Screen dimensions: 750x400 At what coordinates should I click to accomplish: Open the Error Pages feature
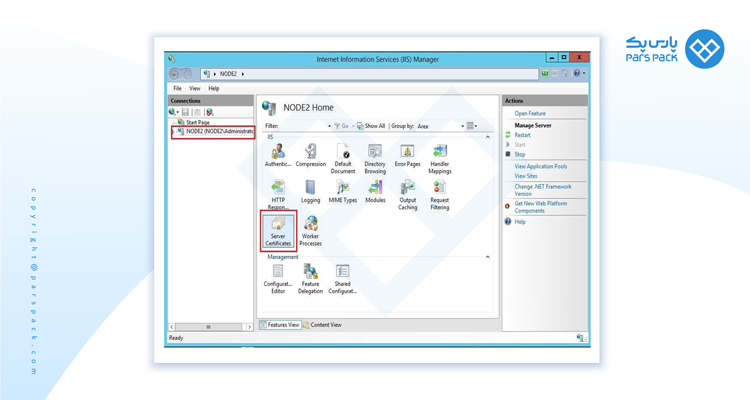407,156
